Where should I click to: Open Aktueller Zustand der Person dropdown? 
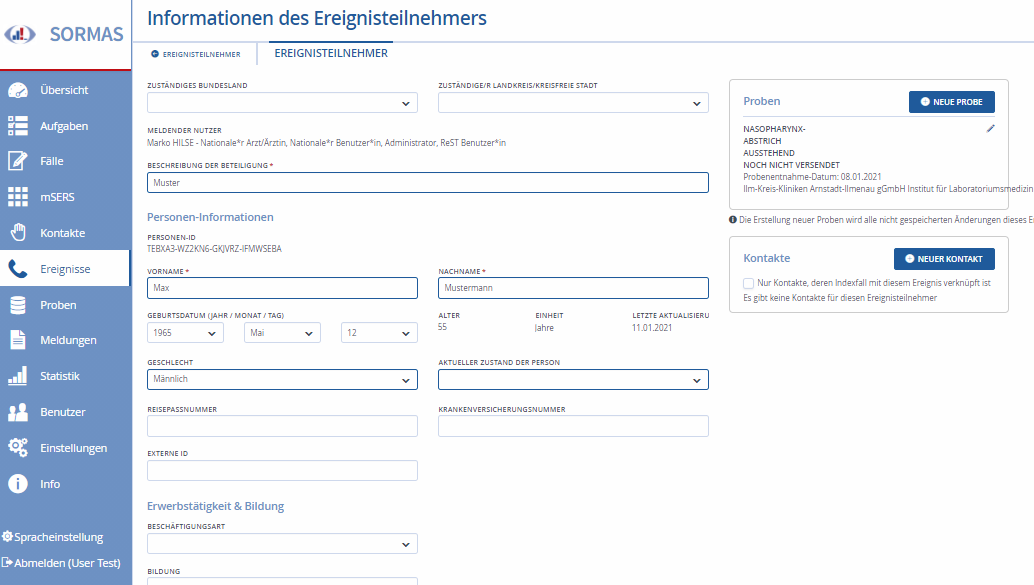pos(573,379)
